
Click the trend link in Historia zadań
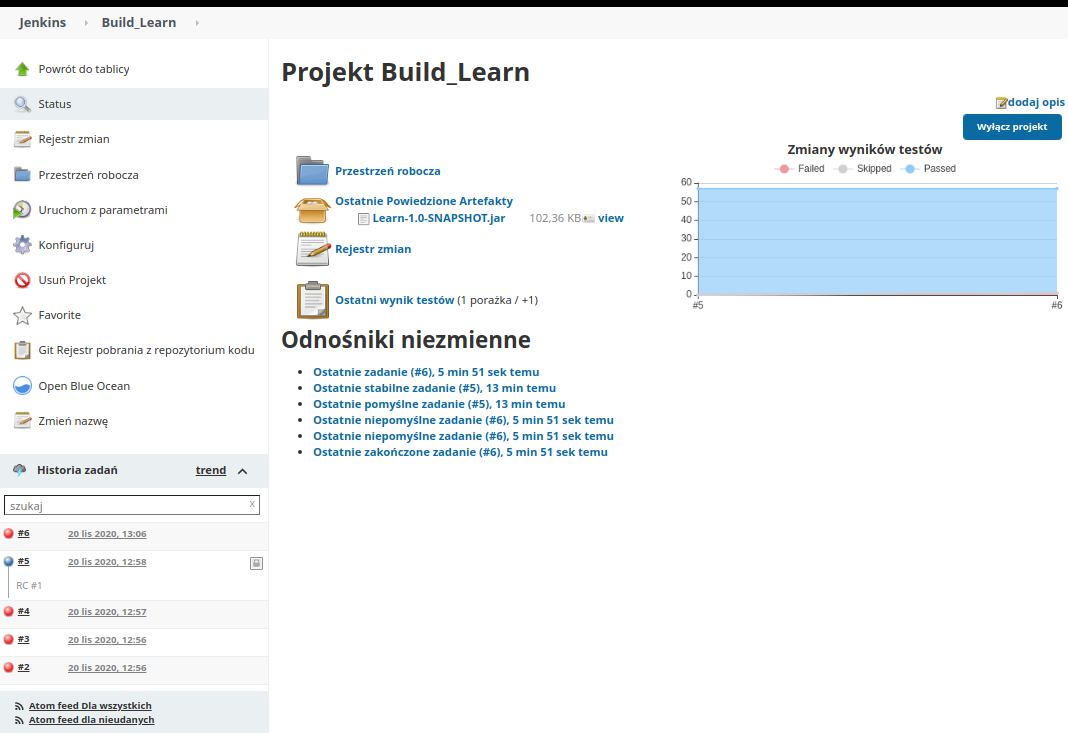point(211,470)
